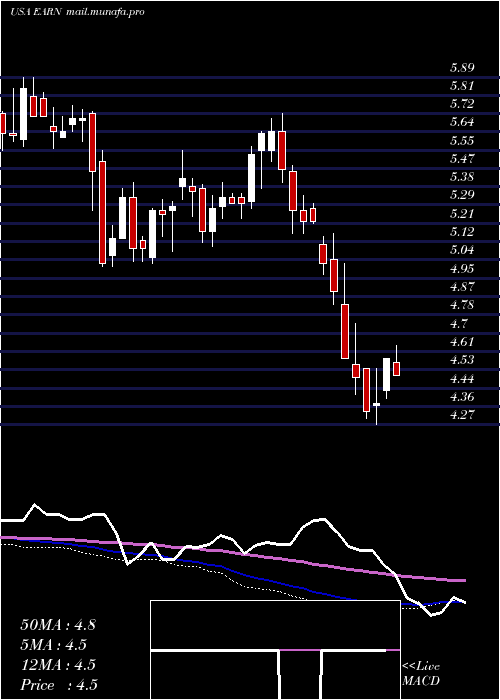Click the 4.87 price axis label
Viewport: 500px width, 700px height.
coord(462,287)
